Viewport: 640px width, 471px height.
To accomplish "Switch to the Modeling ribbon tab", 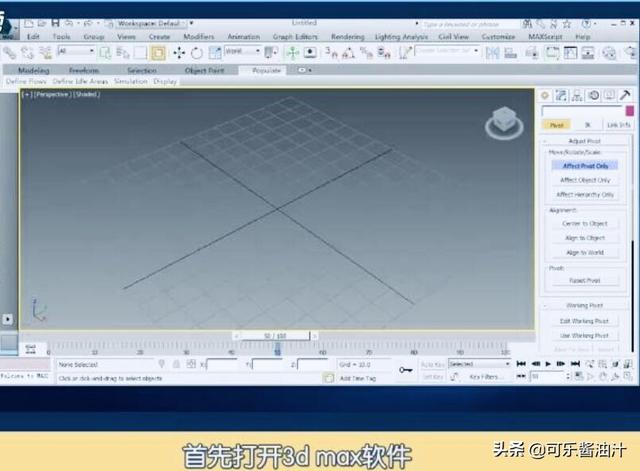I will point(34,70).
